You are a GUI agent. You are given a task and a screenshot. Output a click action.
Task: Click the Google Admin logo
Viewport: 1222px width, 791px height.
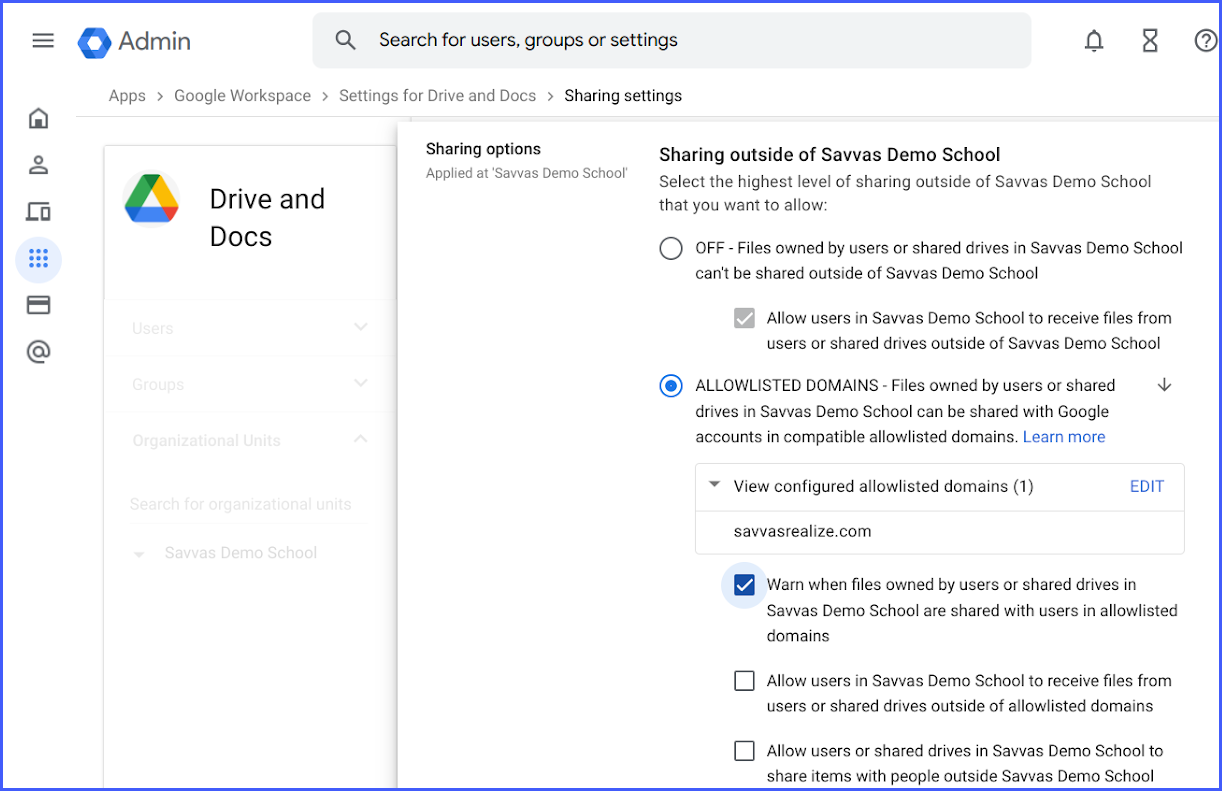(x=135, y=41)
